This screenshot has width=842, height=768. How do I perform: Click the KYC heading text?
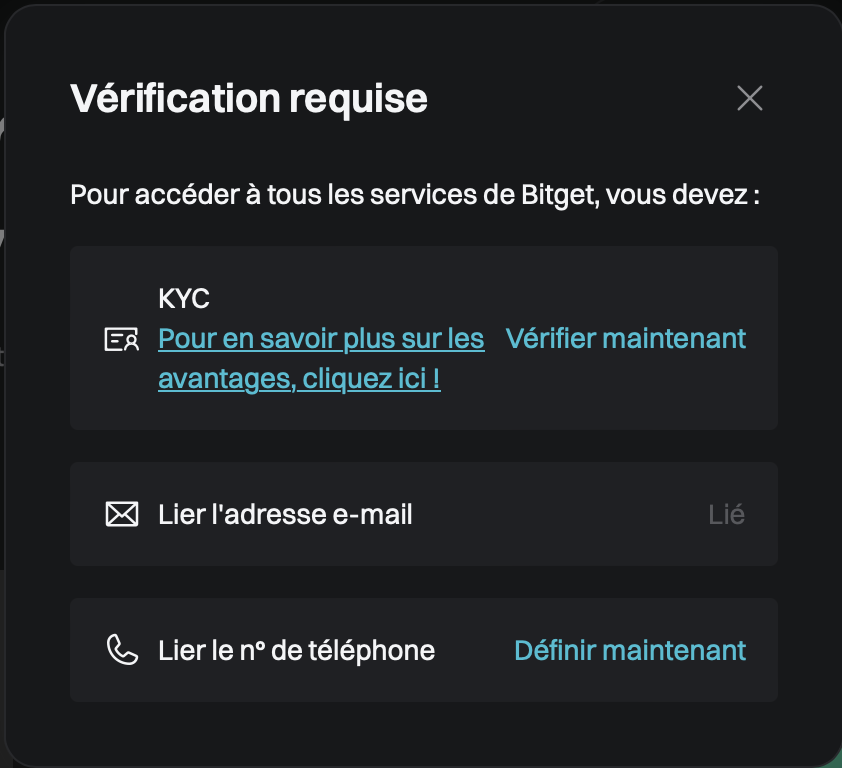[183, 298]
